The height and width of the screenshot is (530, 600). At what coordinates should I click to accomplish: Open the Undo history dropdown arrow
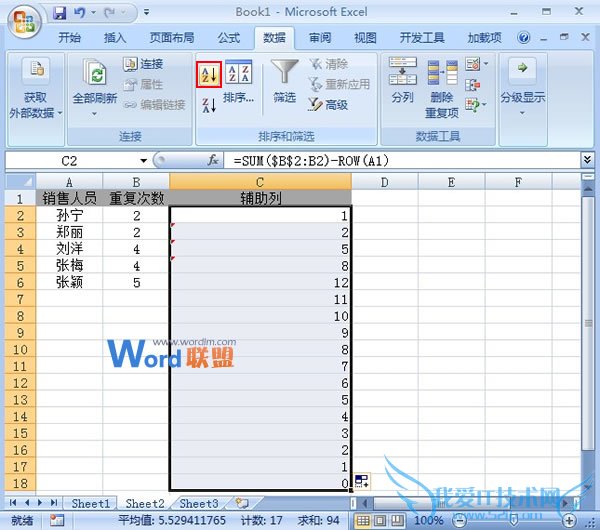(x=93, y=13)
